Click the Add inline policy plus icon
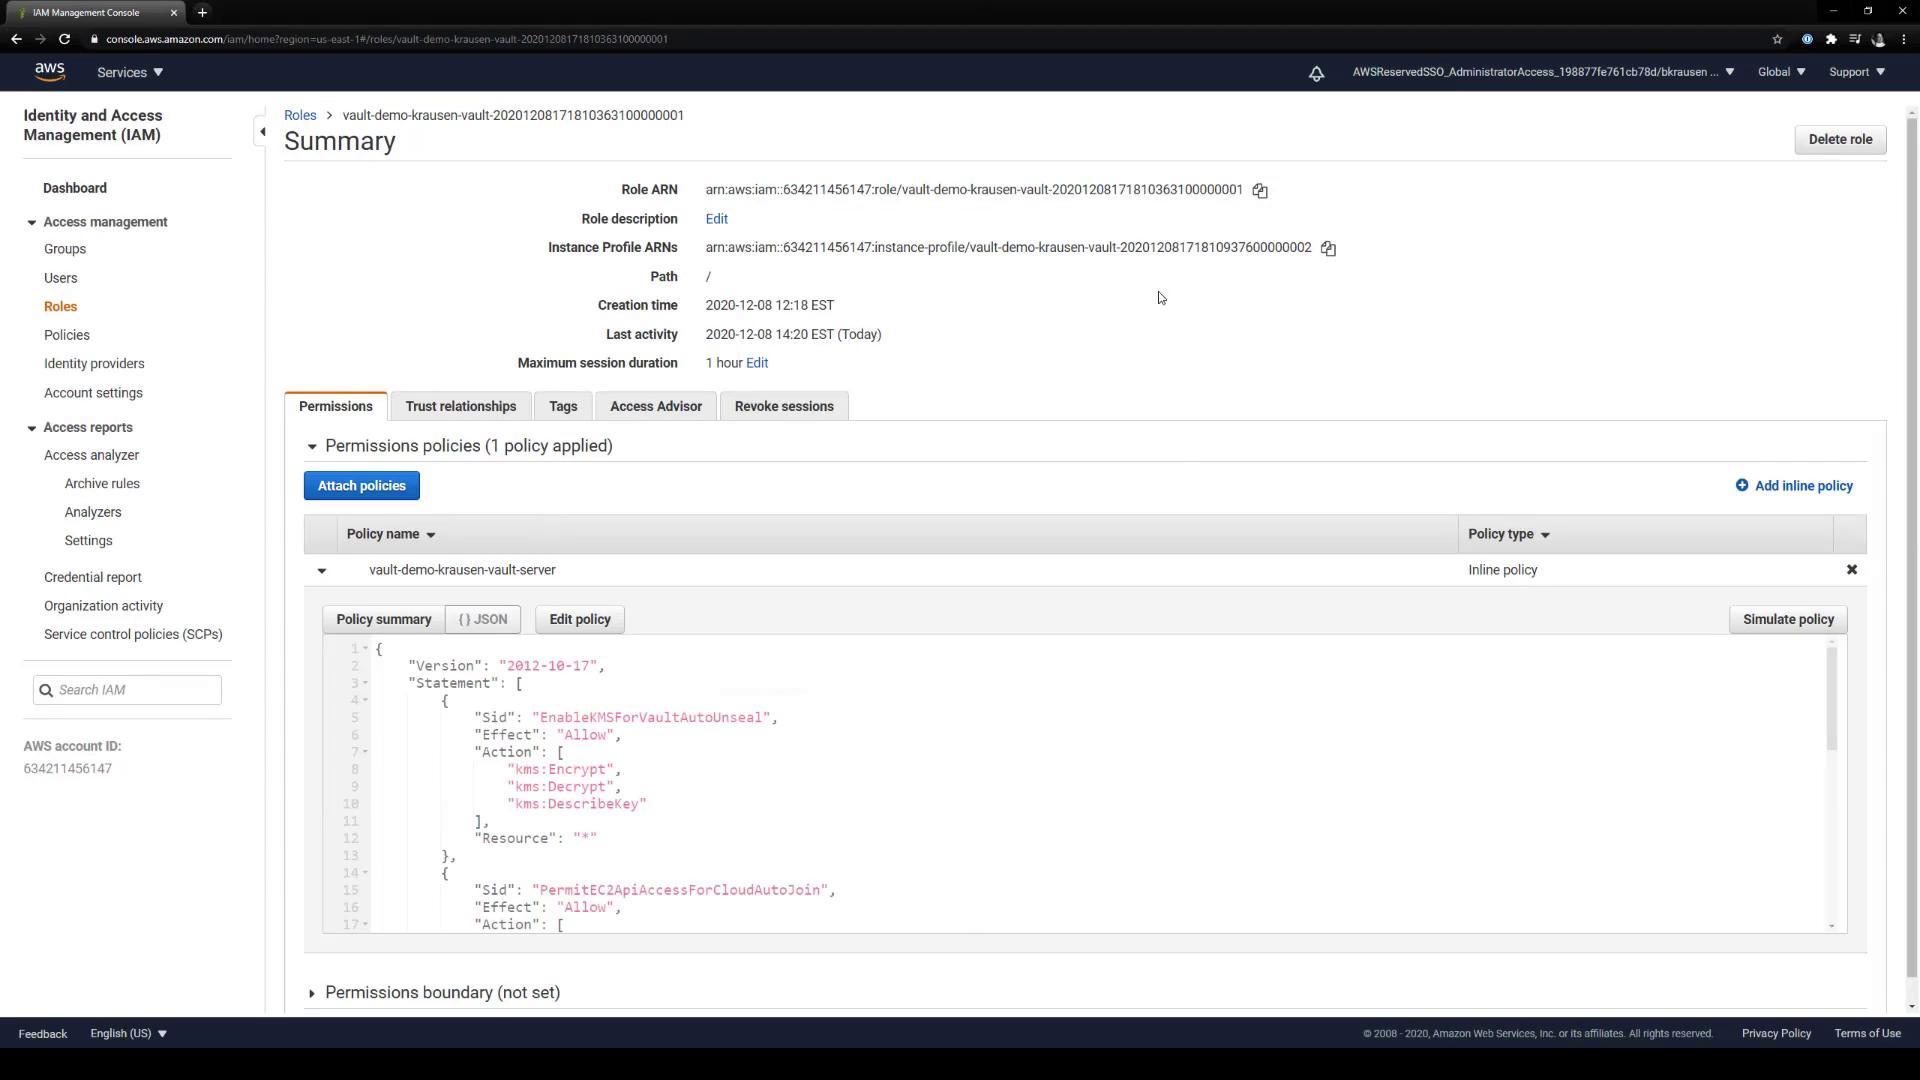 [1742, 486]
